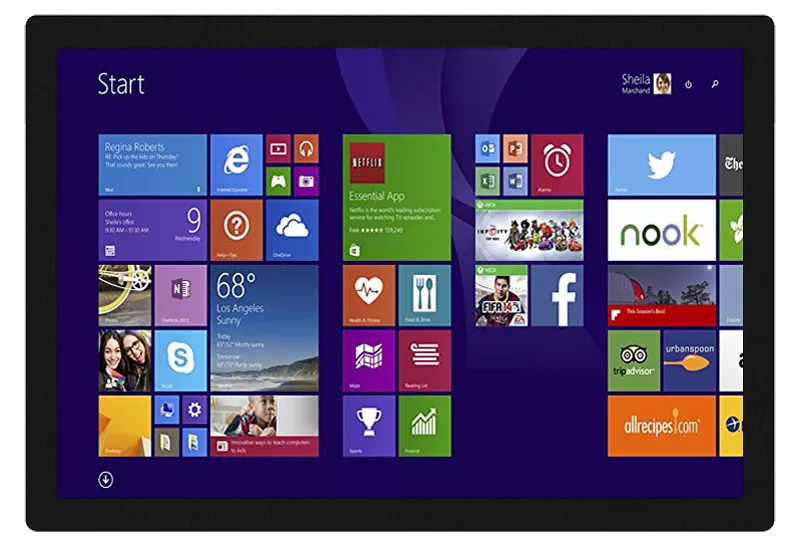The image size is (800, 546).
Task: Open the Food & Drink tile
Action: (425, 295)
